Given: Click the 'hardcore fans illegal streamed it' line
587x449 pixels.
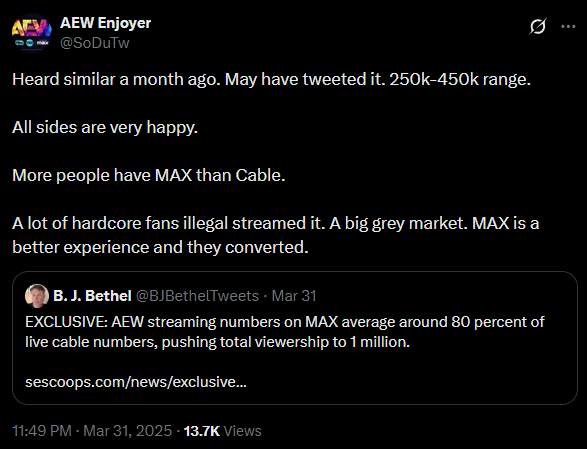Looking at the screenshot, I should coord(276,223).
